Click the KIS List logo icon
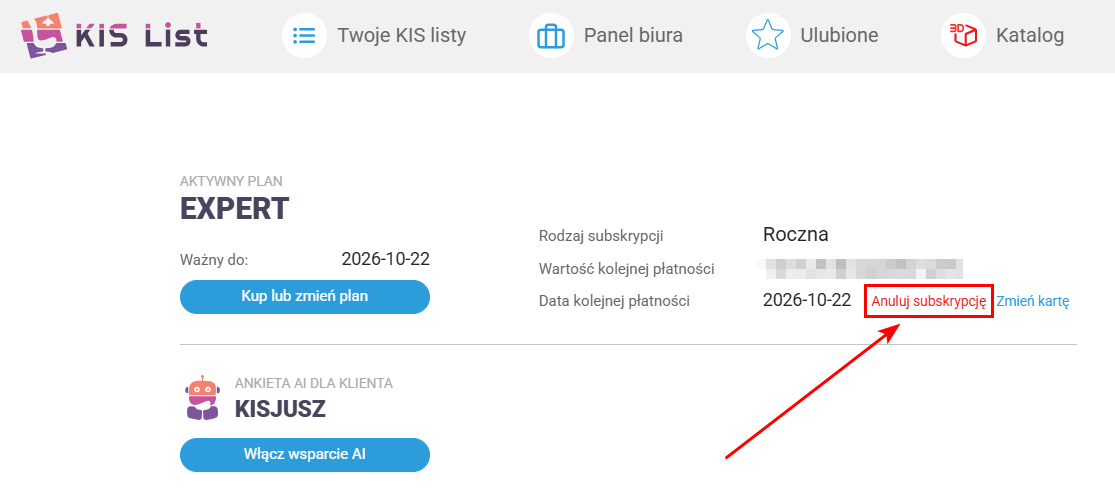 43,35
